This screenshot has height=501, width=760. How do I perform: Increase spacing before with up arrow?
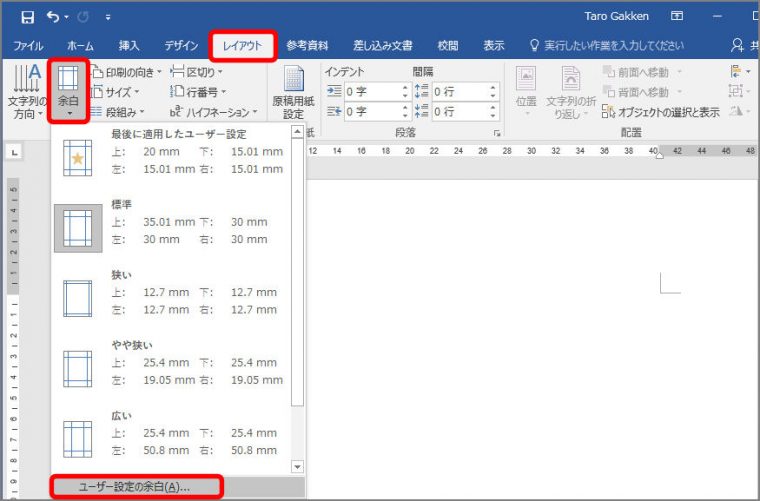[493, 88]
